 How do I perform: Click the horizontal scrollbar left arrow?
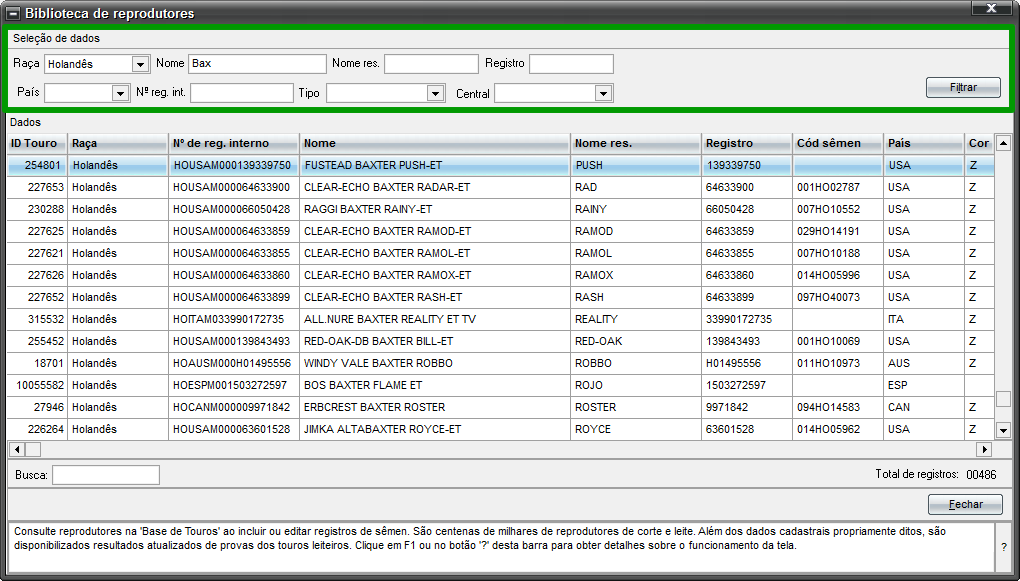point(16,449)
